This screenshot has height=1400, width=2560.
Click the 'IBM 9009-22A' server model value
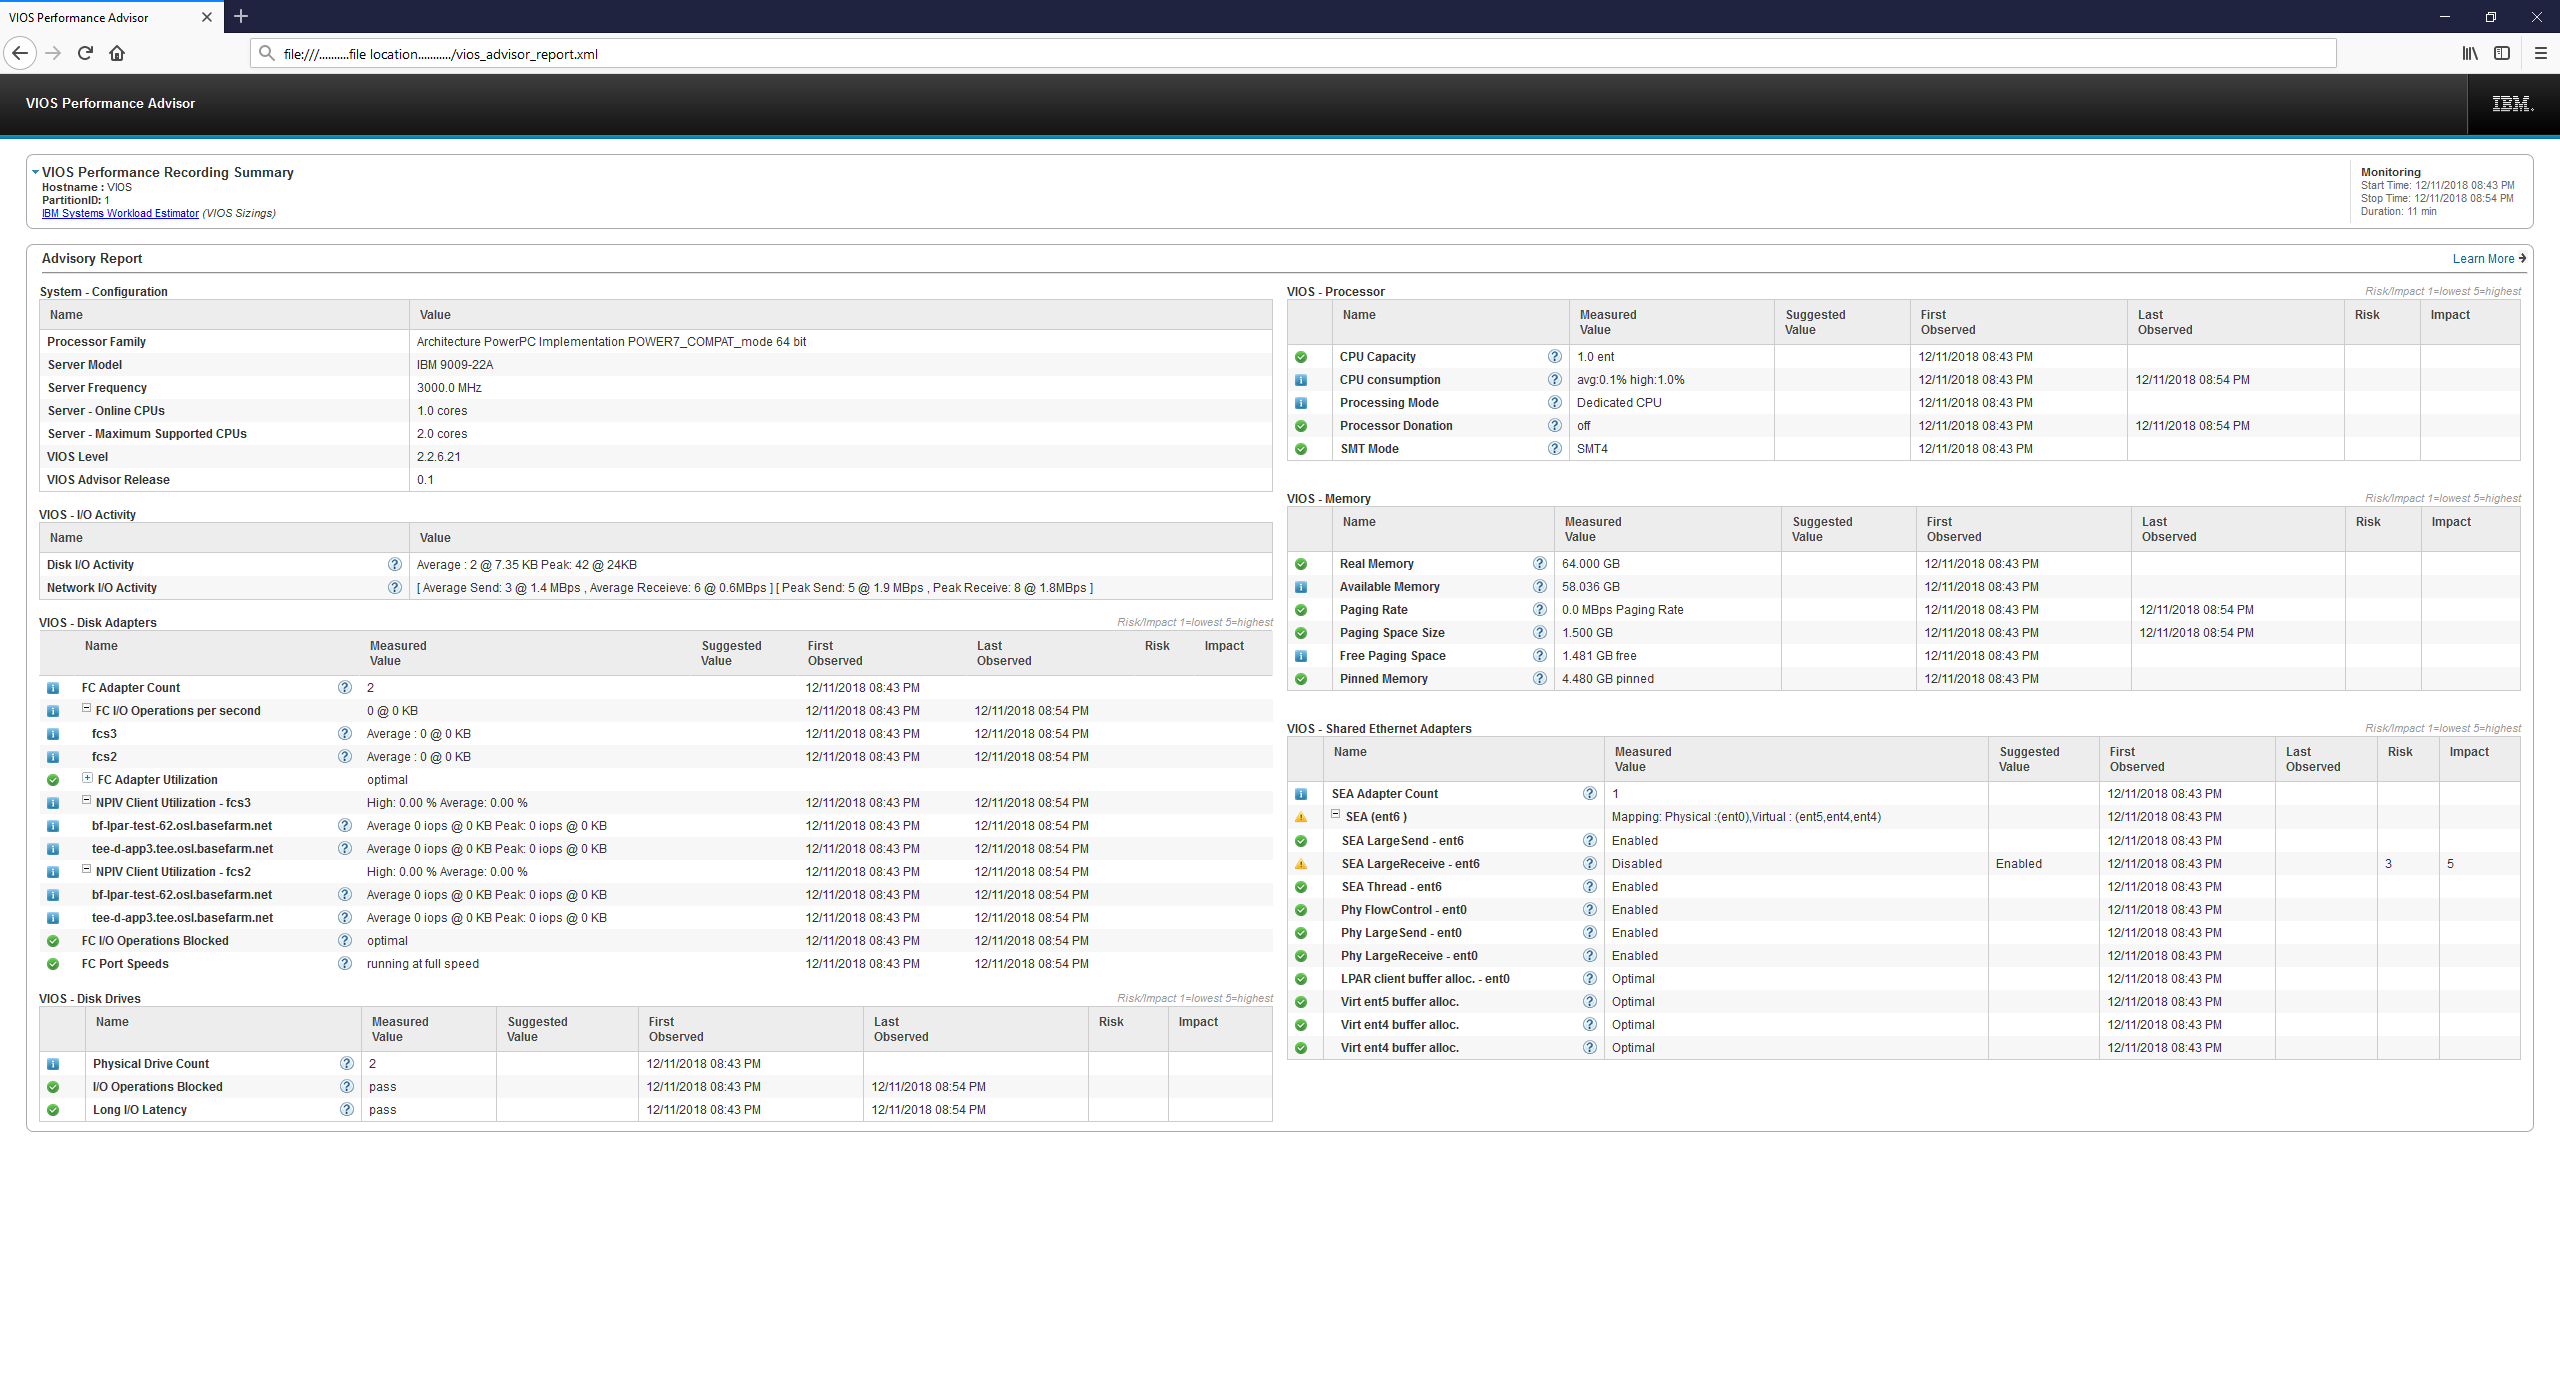pyautogui.click(x=454, y=365)
